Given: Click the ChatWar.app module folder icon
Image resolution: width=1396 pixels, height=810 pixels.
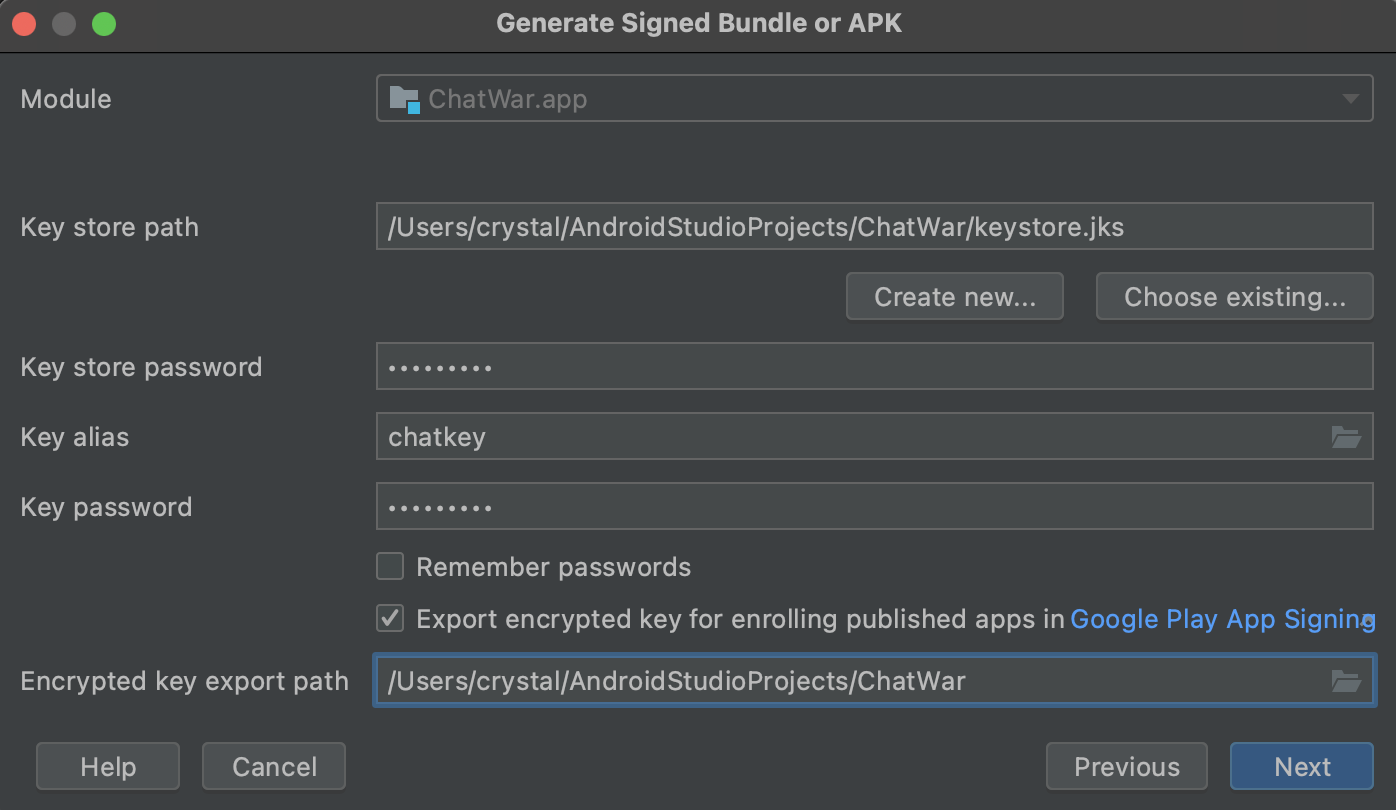Looking at the screenshot, I should (x=404, y=99).
